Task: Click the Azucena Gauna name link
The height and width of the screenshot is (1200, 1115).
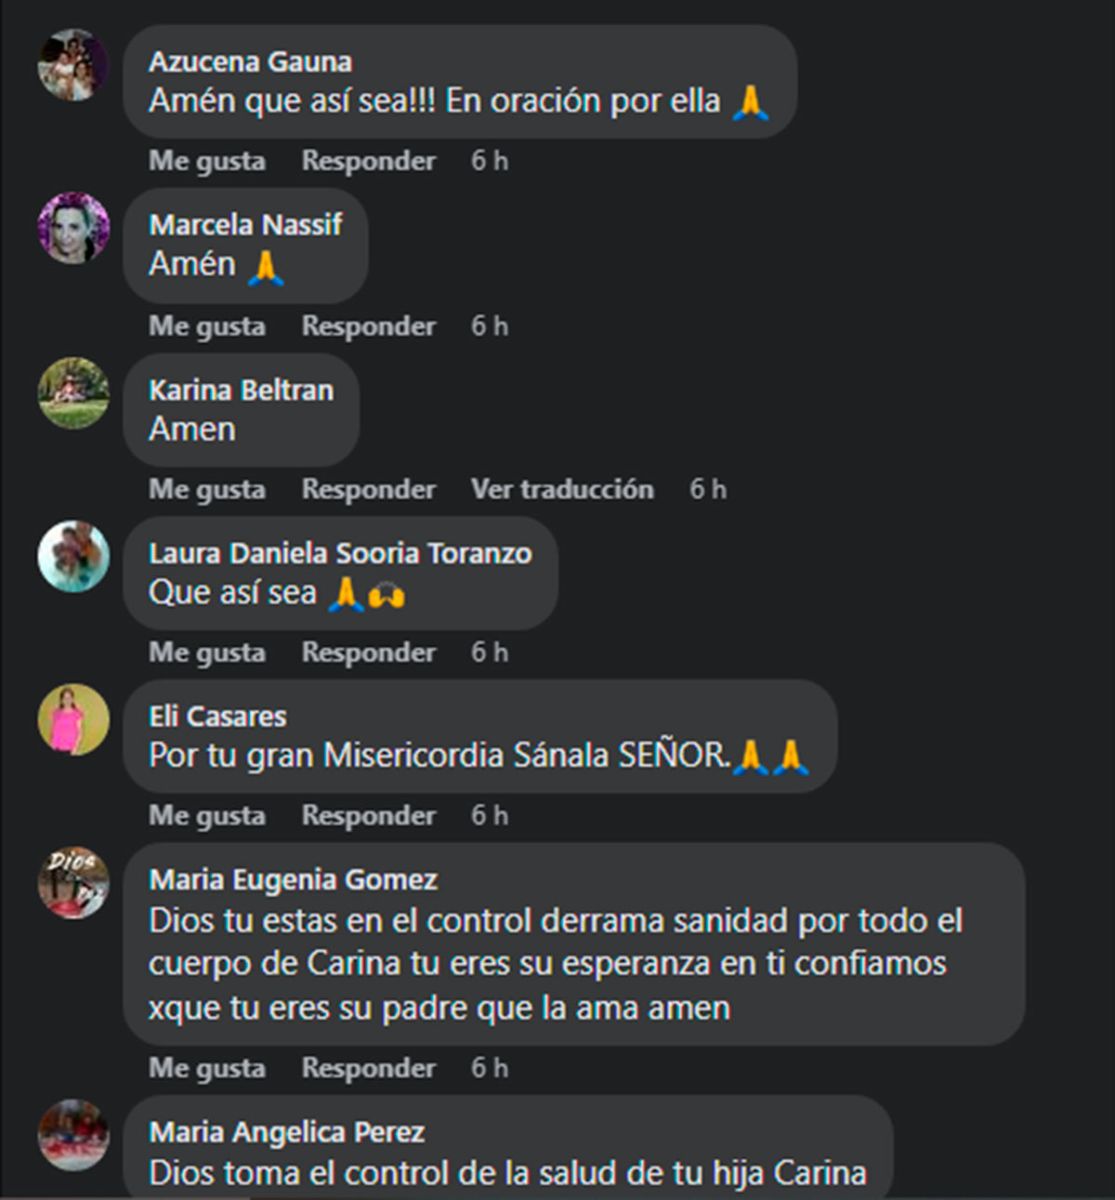Action: (x=250, y=62)
